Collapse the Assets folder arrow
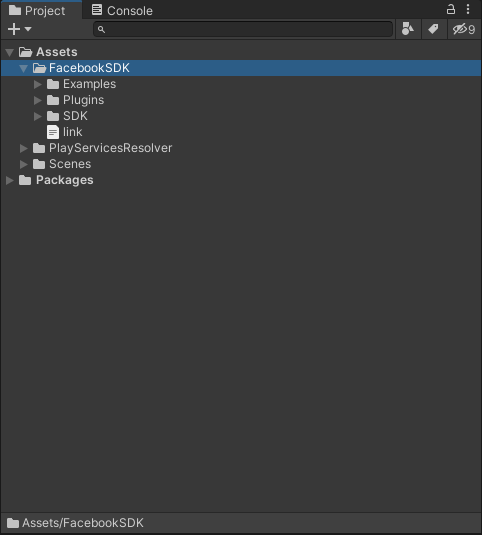This screenshot has height=535, width=482. tap(10, 52)
